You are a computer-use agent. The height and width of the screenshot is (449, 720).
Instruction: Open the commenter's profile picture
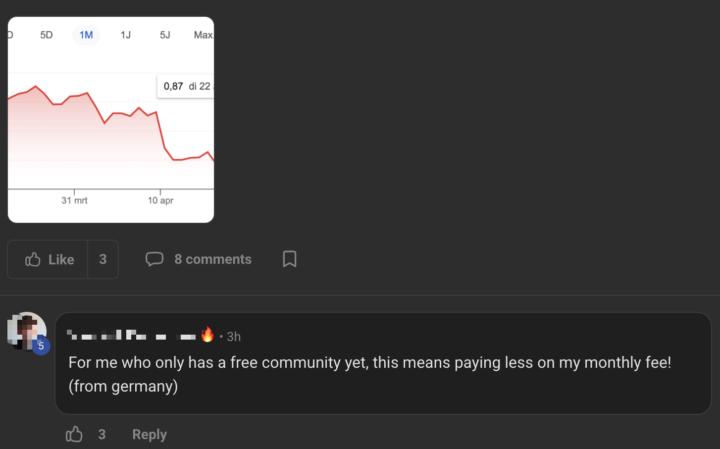pyautogui.click(x=26, y=331)
